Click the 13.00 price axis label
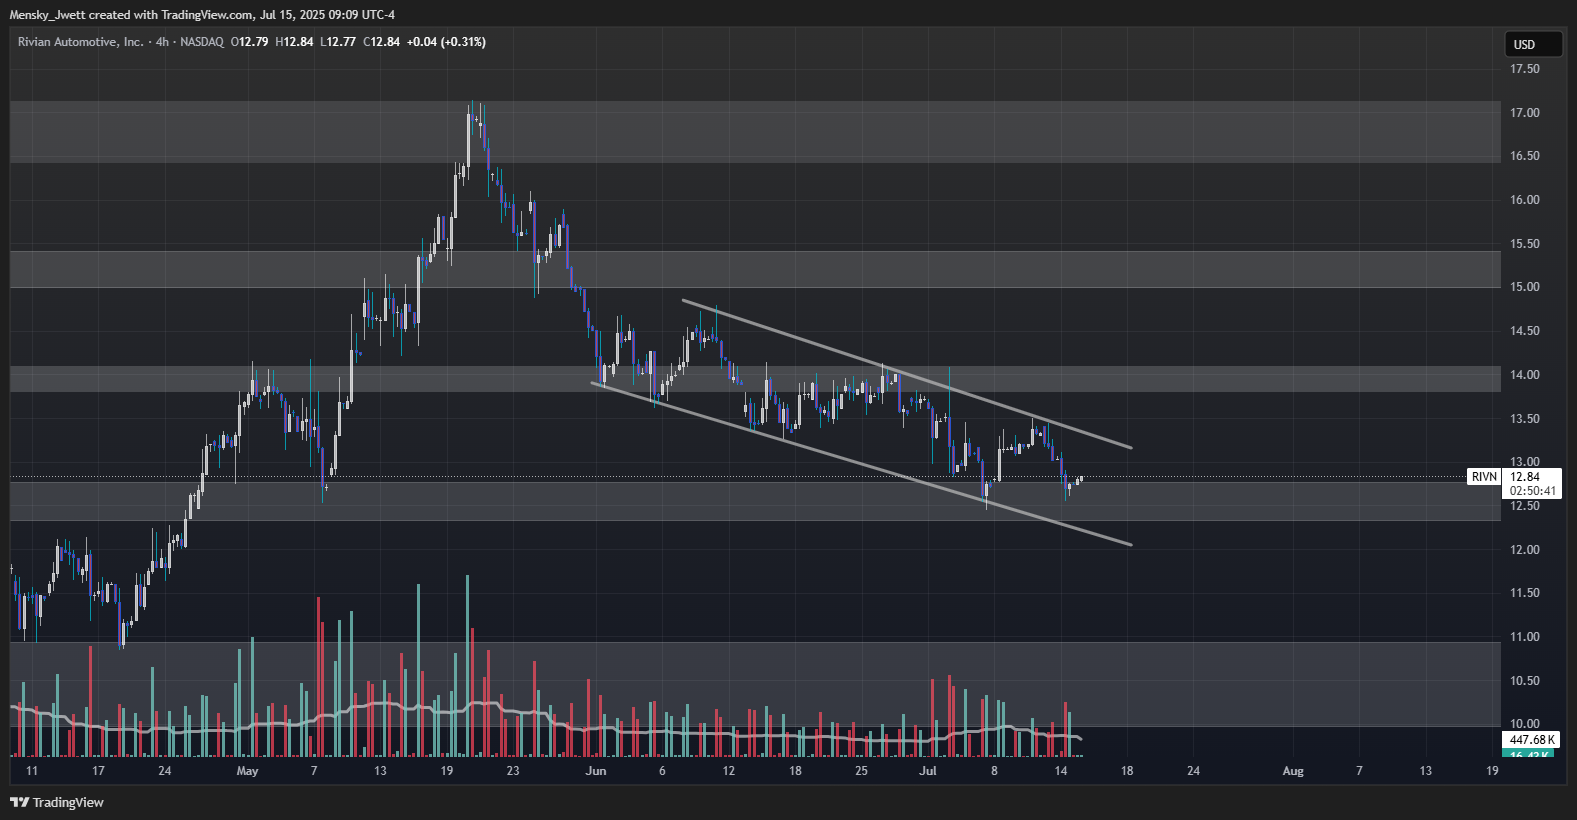 [x=1525, y=462]
